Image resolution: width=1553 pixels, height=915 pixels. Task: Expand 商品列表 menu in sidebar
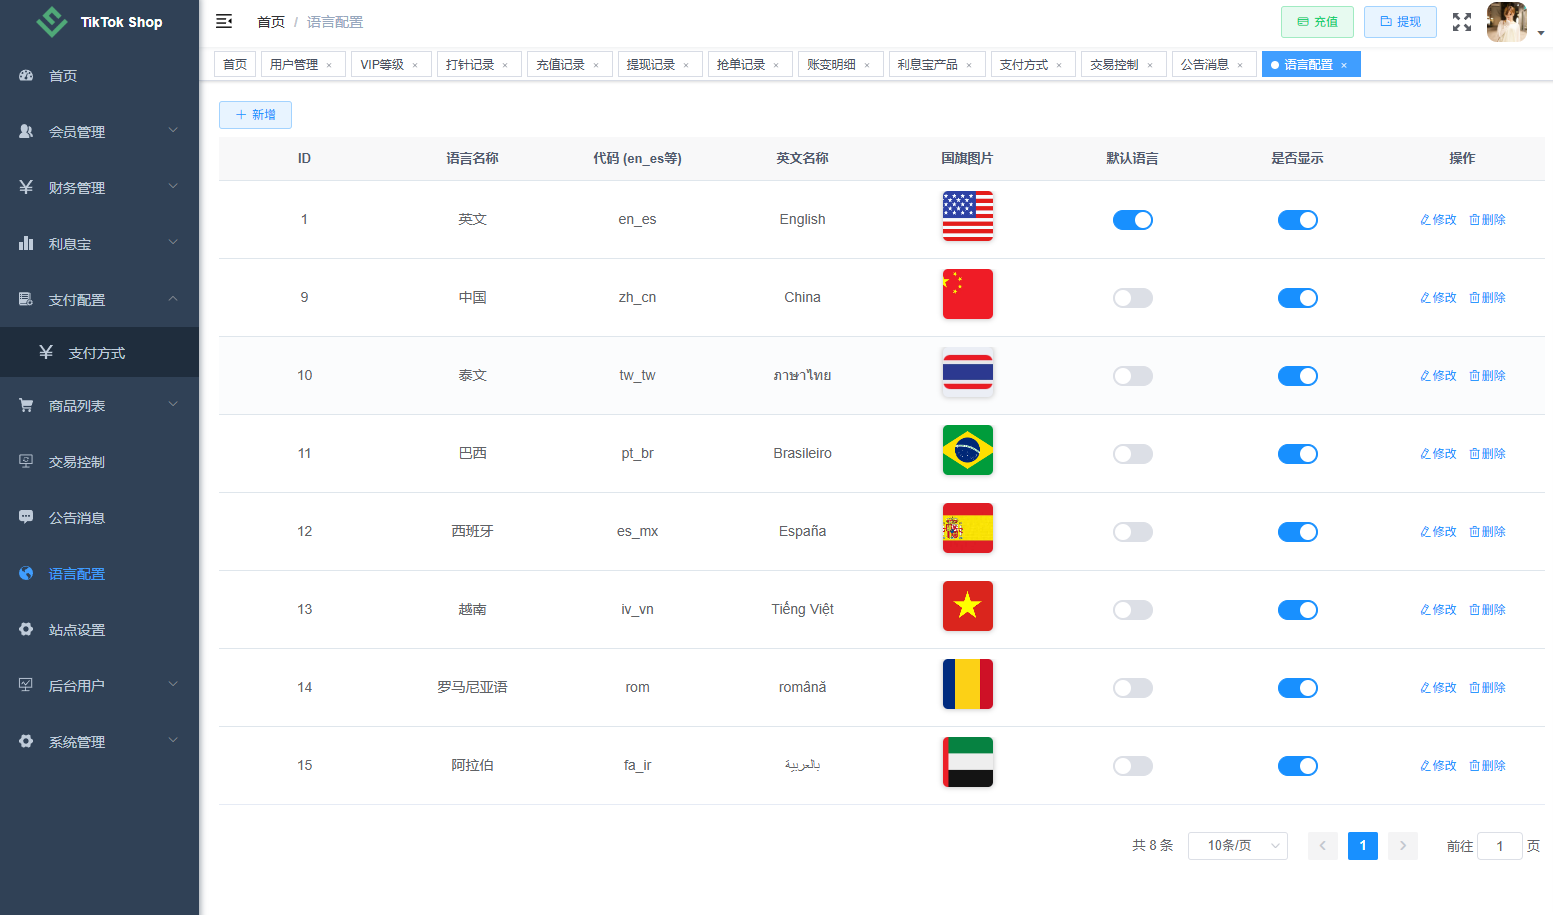(99, 406)
